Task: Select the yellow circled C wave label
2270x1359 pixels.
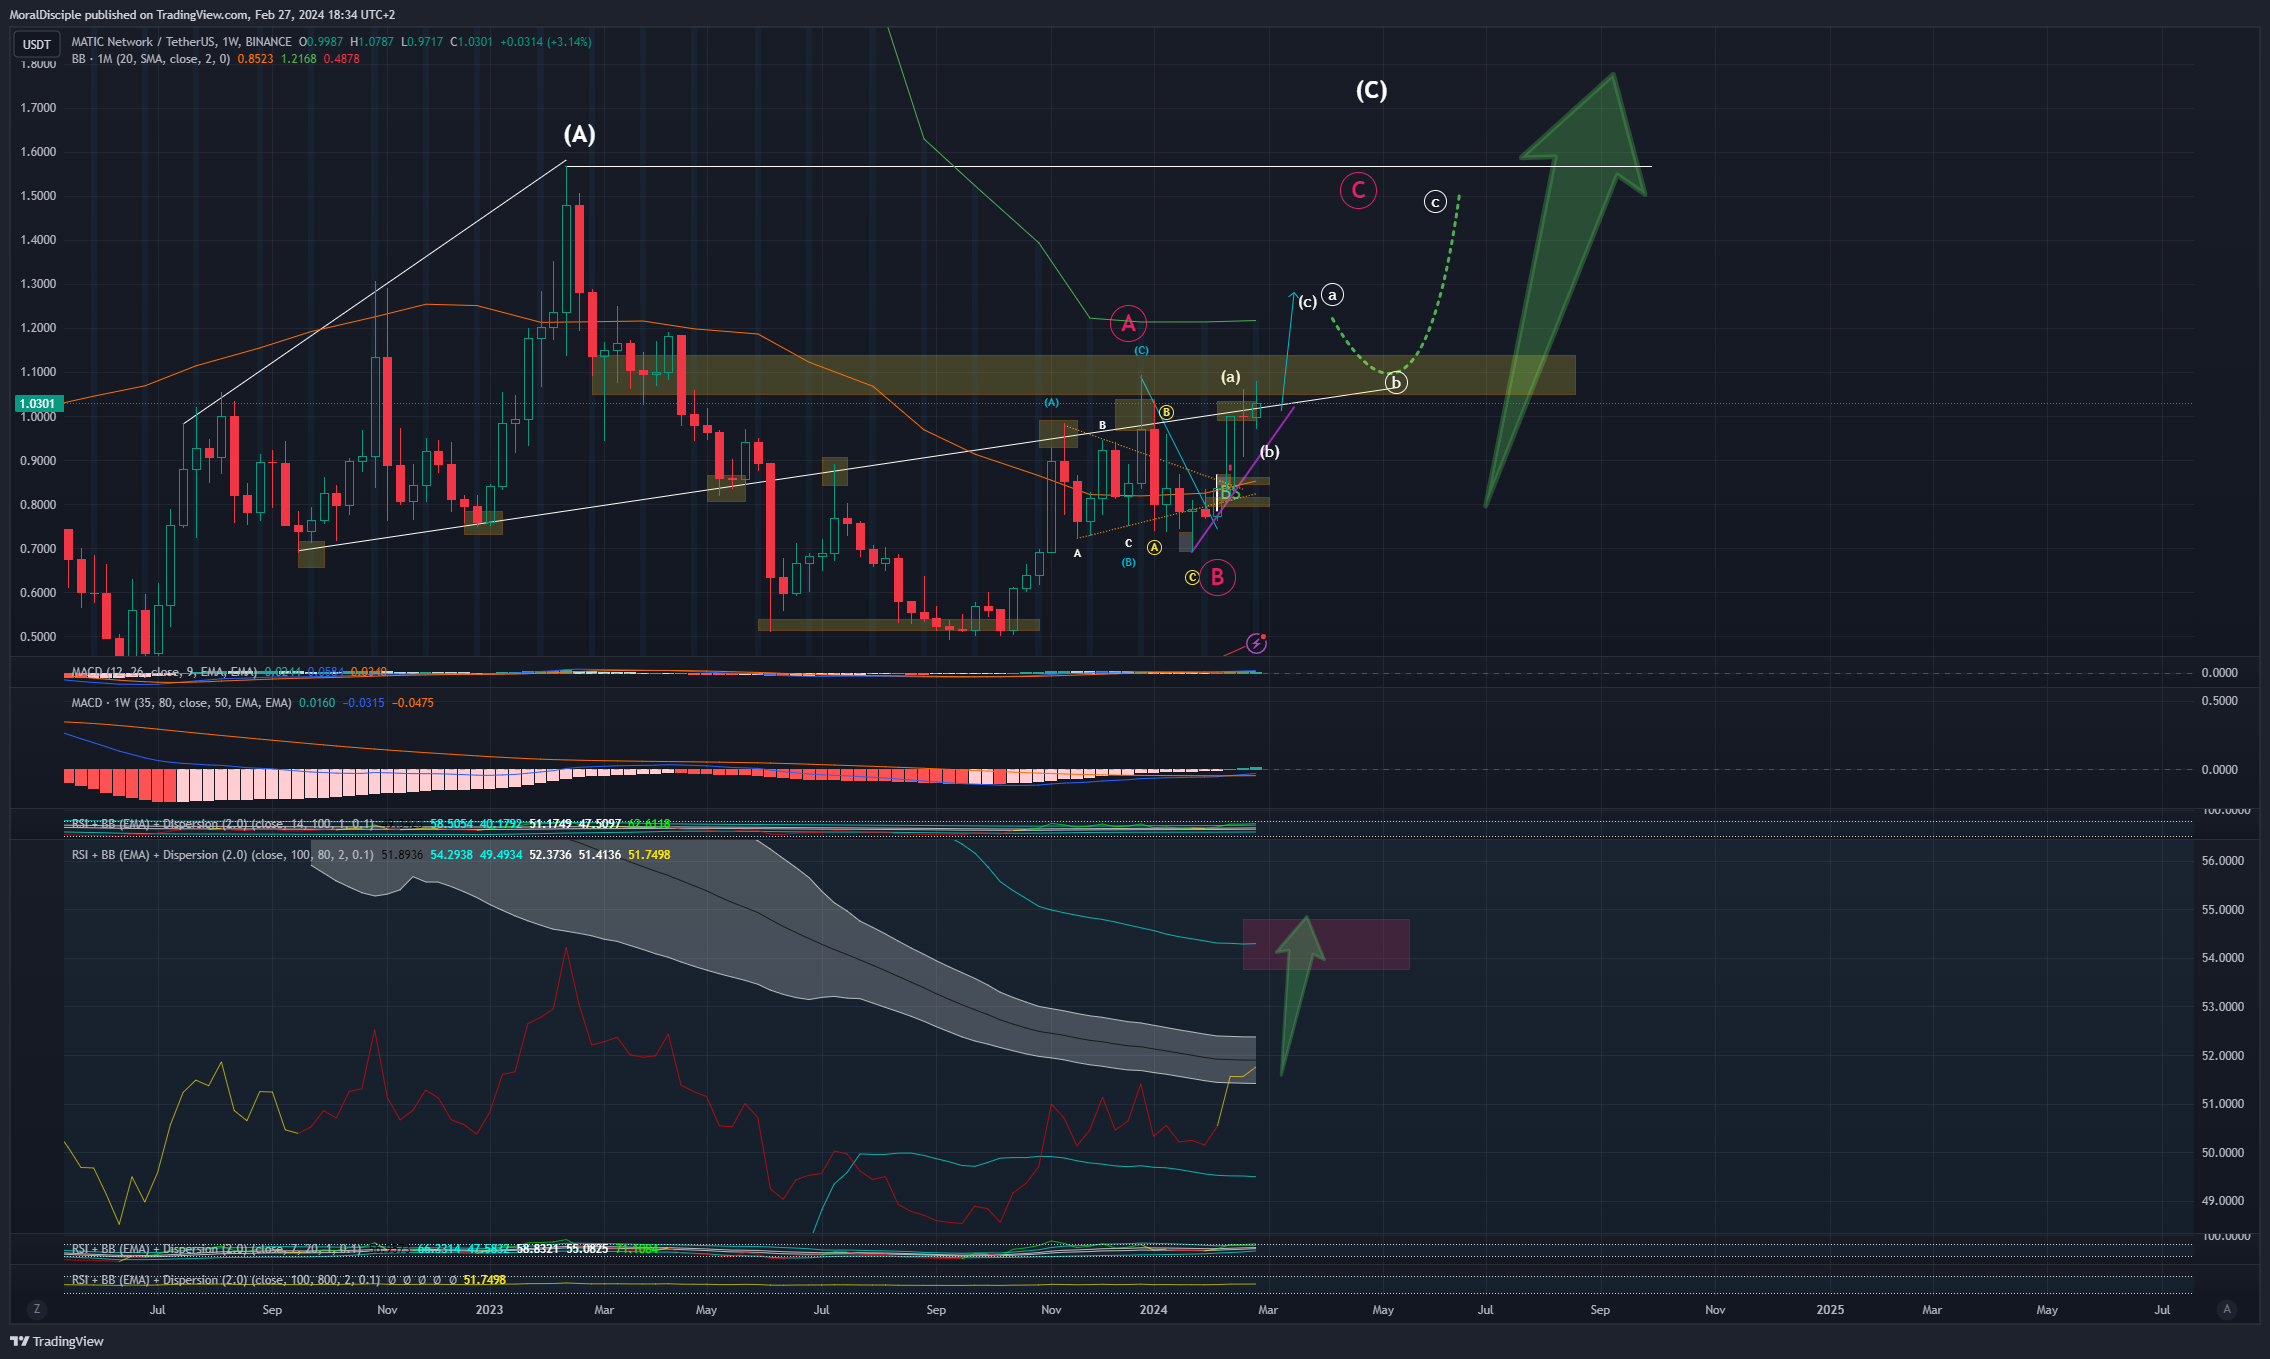Action: coord(1192,578)
